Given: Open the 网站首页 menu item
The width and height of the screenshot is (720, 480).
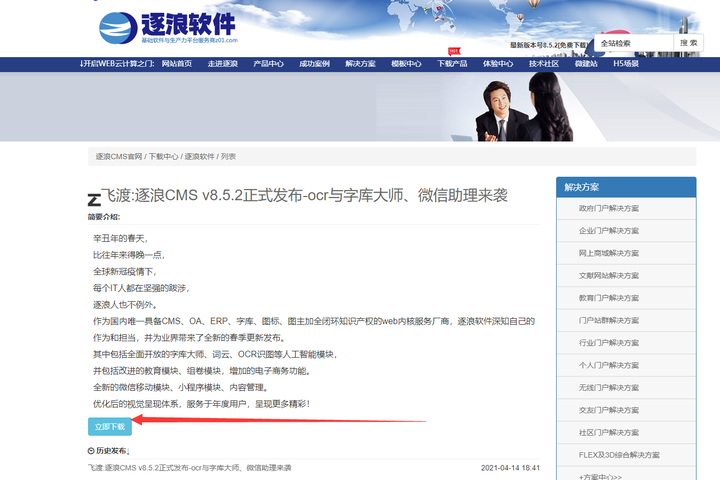Looking at the screenshot, I should [177, 64].
